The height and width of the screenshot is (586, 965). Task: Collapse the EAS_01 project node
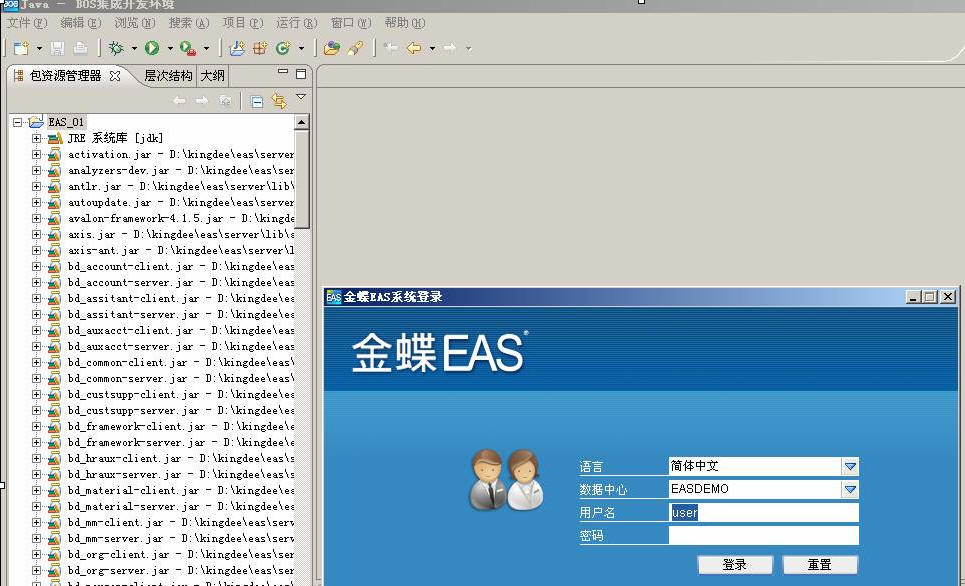pyautogui.click(x=17, y=122)
